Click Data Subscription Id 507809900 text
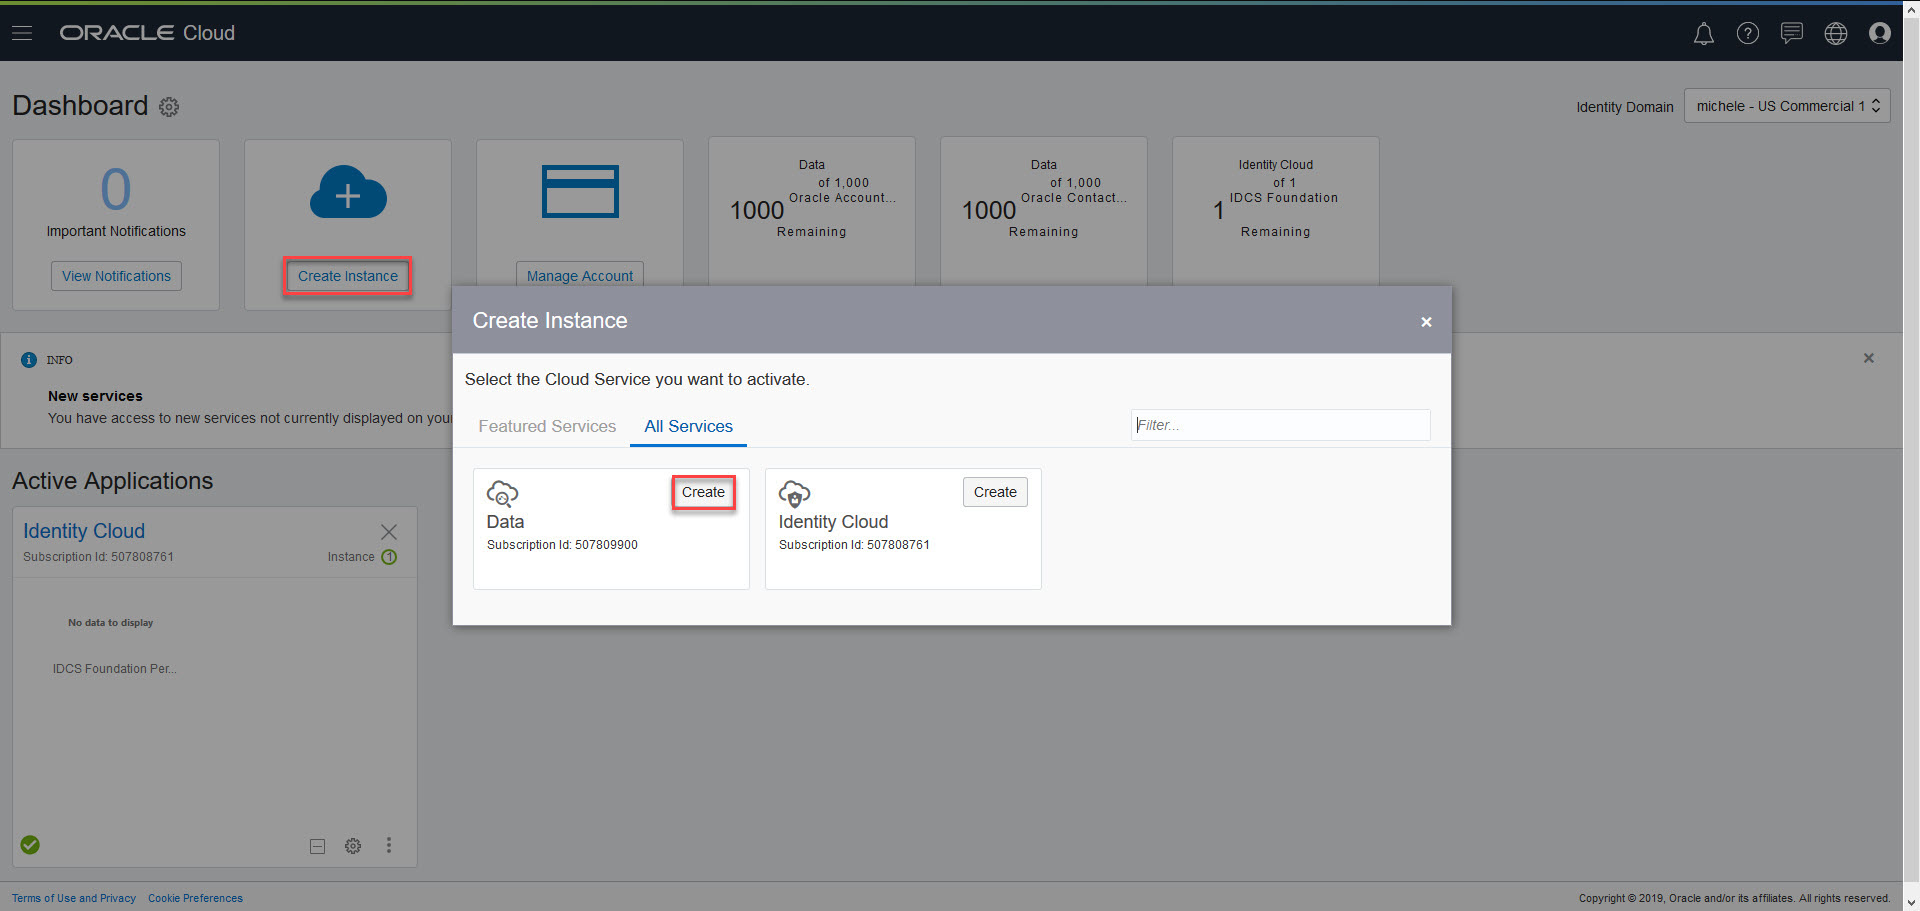Screen dimensions: 1920x911 562,545
